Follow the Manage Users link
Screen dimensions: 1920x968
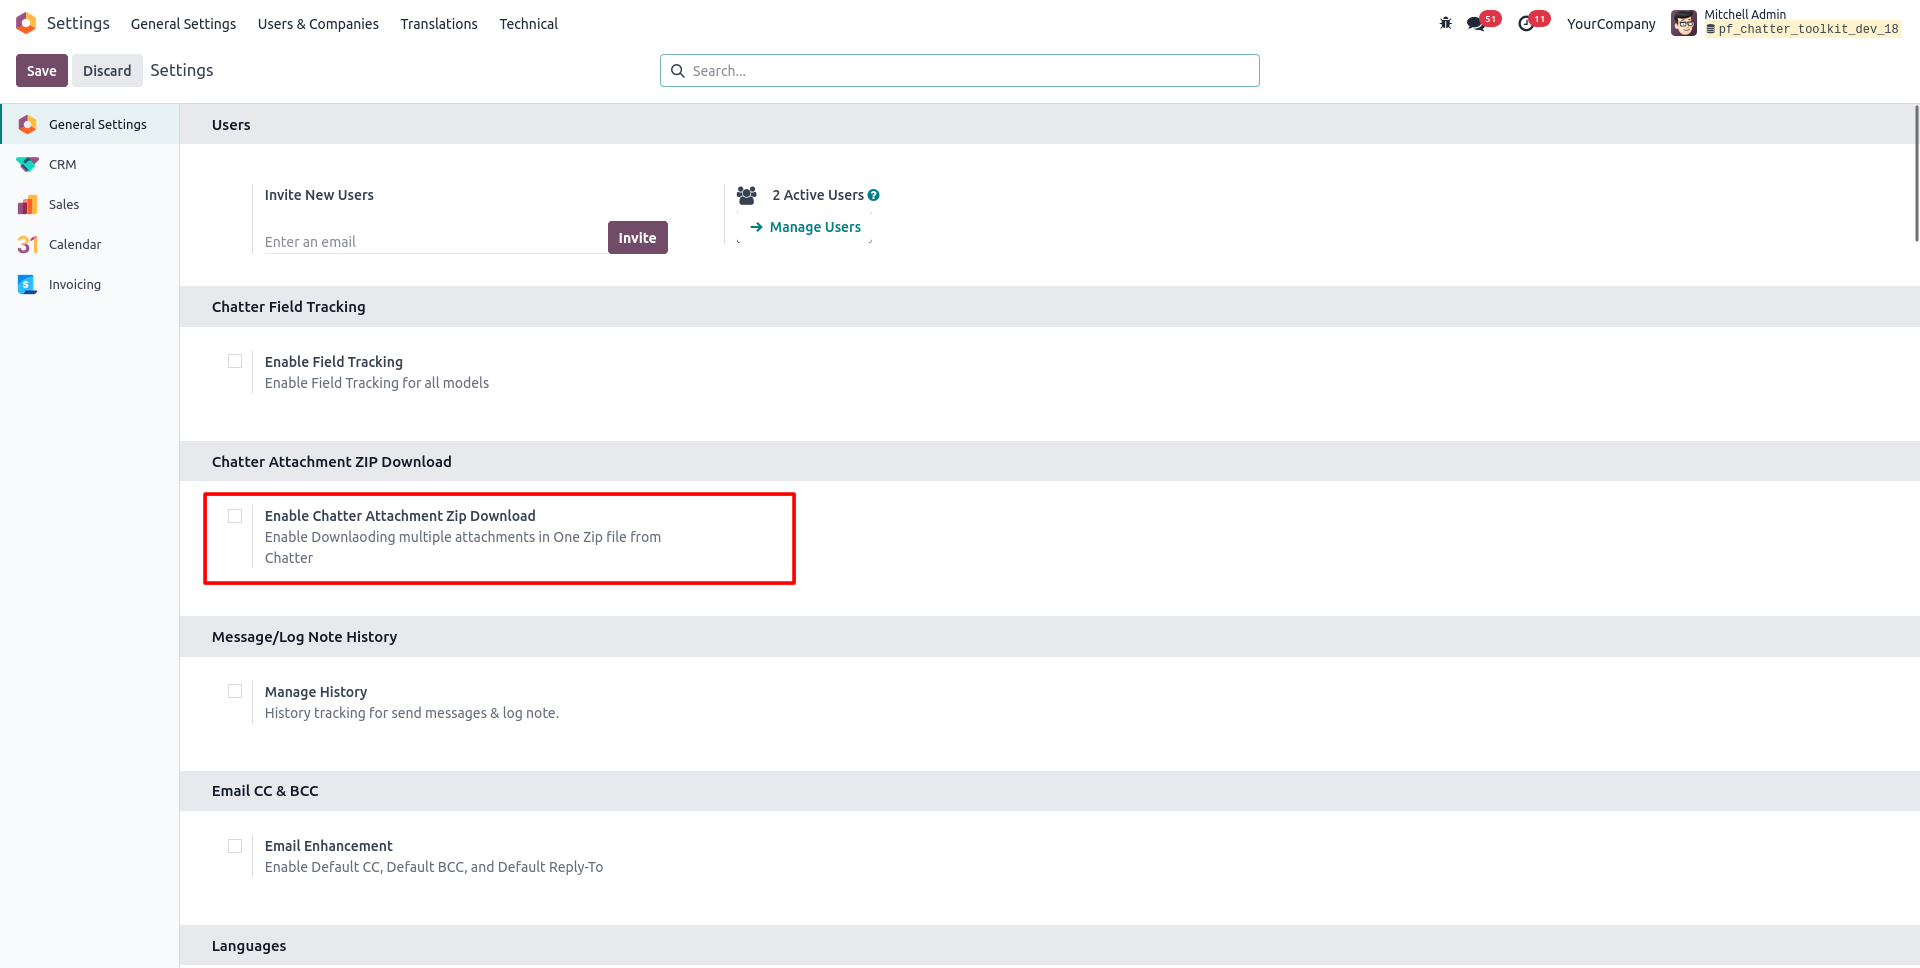pyautogui.click(x=806, y=227)
